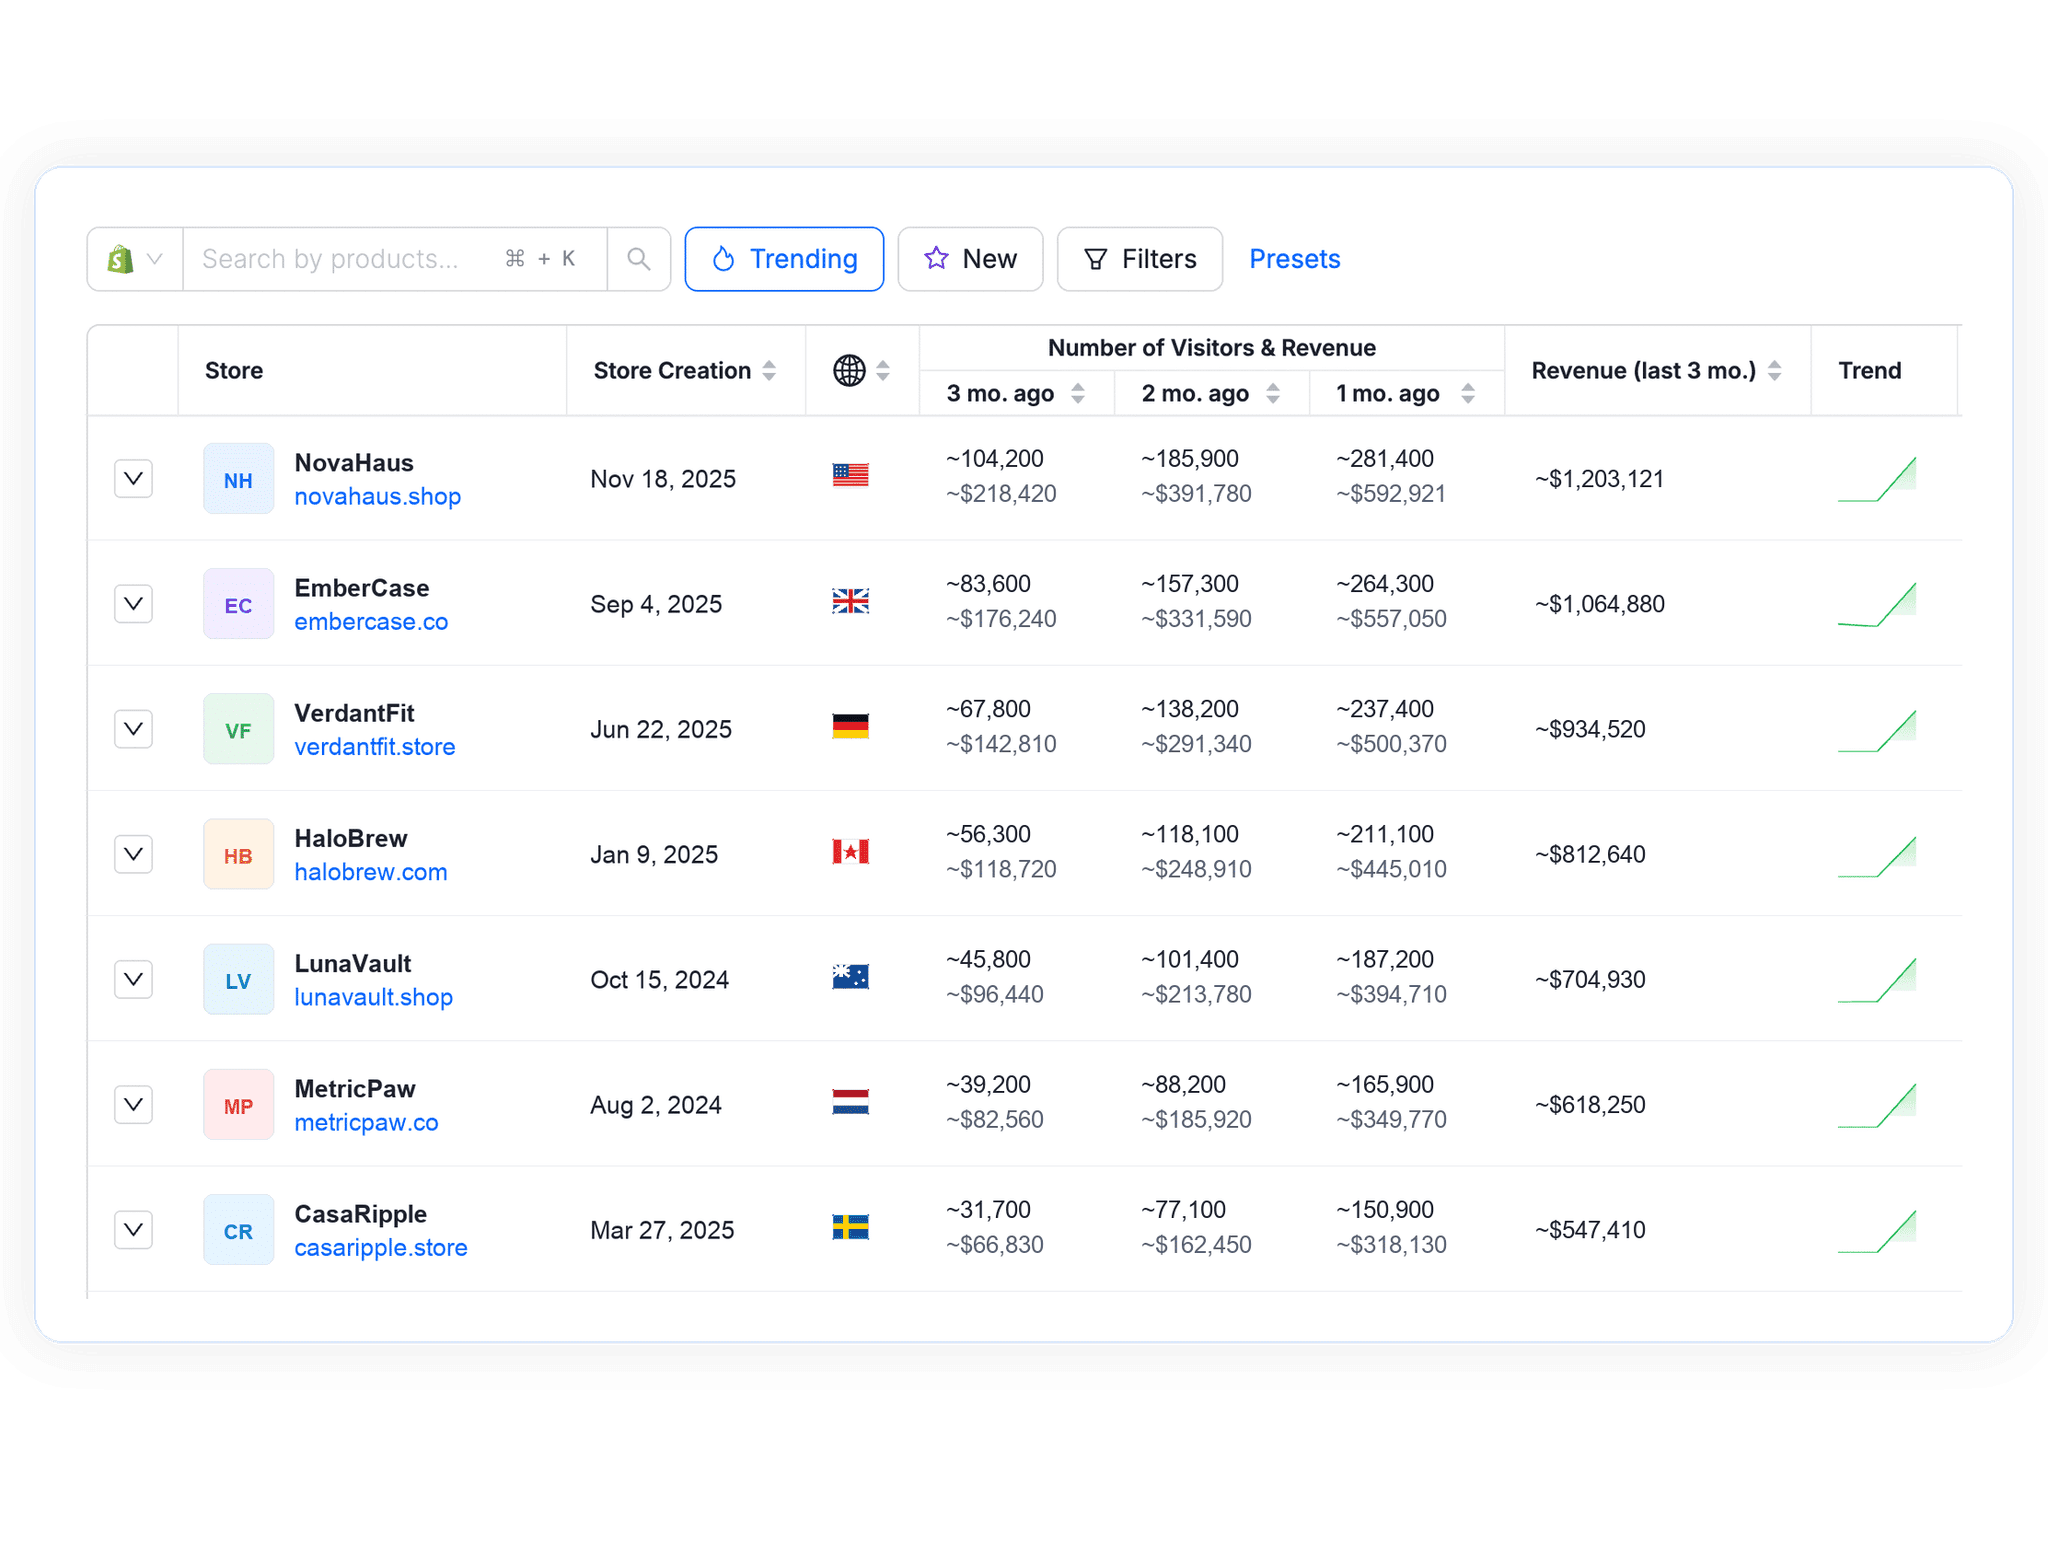
Task: Click revenue value ~$1,203,121
Action: pyautogui.click(x=1599, y=479)
